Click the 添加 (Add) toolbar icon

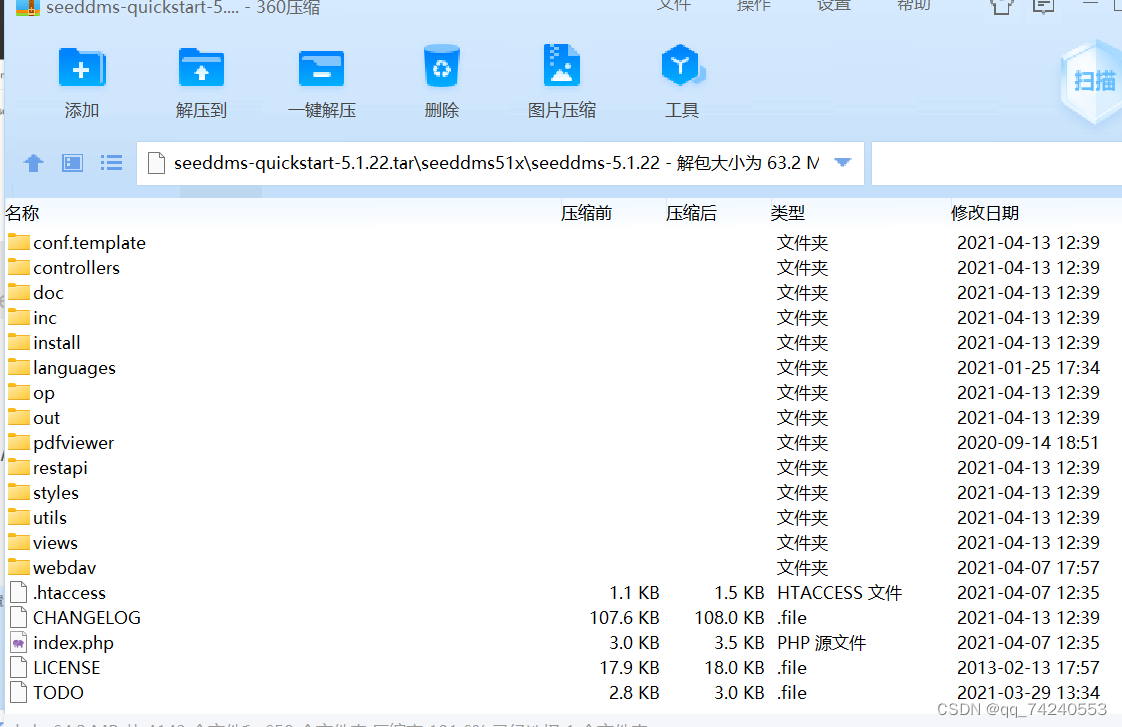point(82,69)
